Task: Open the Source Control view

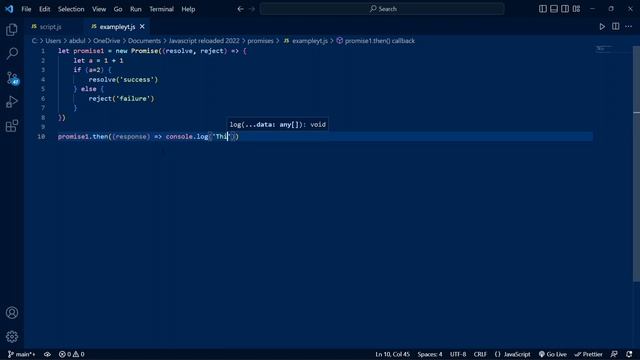Action: point(12,78)
